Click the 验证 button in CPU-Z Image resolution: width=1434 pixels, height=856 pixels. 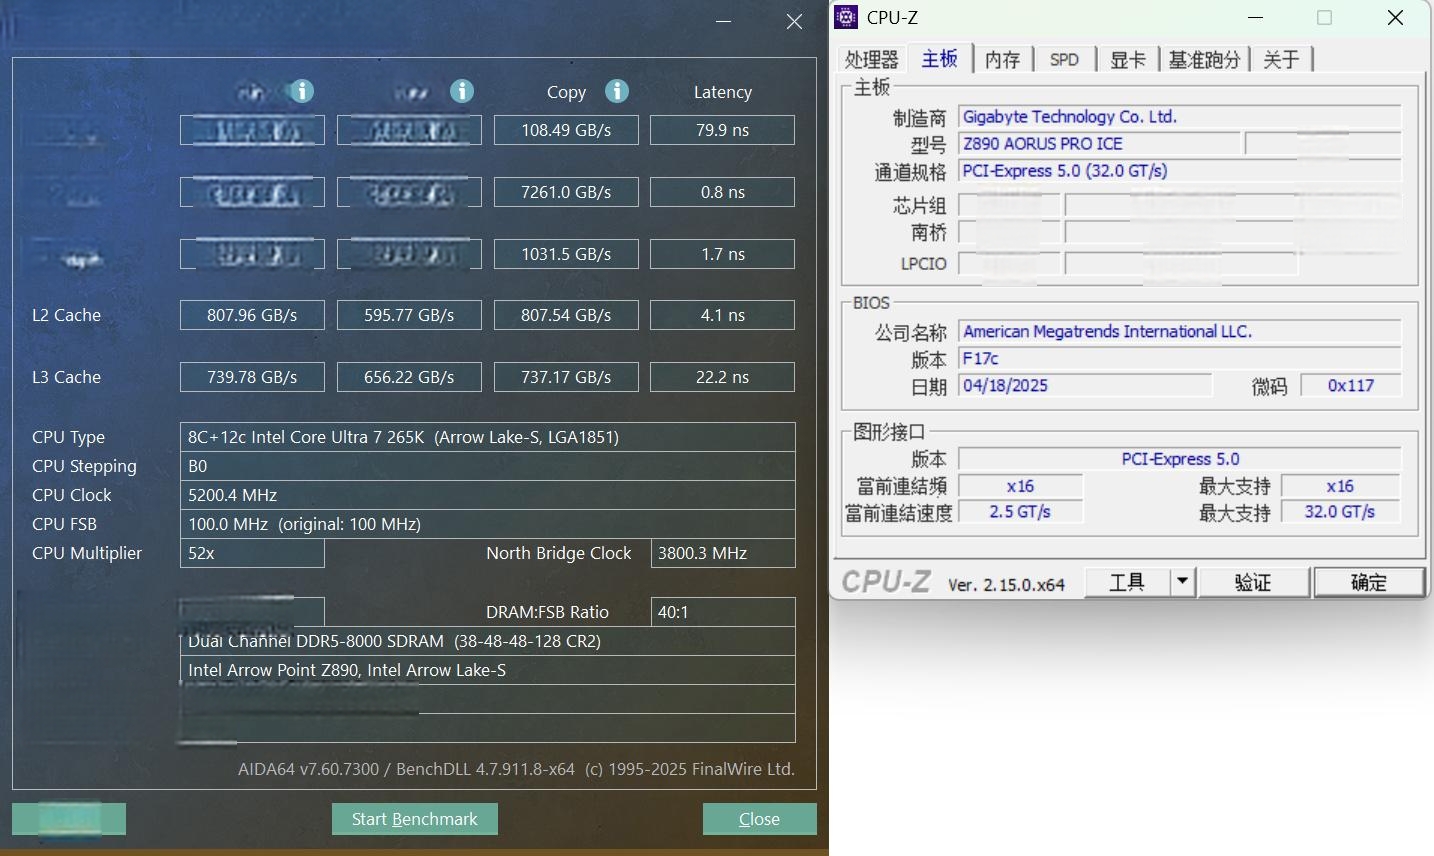click(x=1253, y=582)
